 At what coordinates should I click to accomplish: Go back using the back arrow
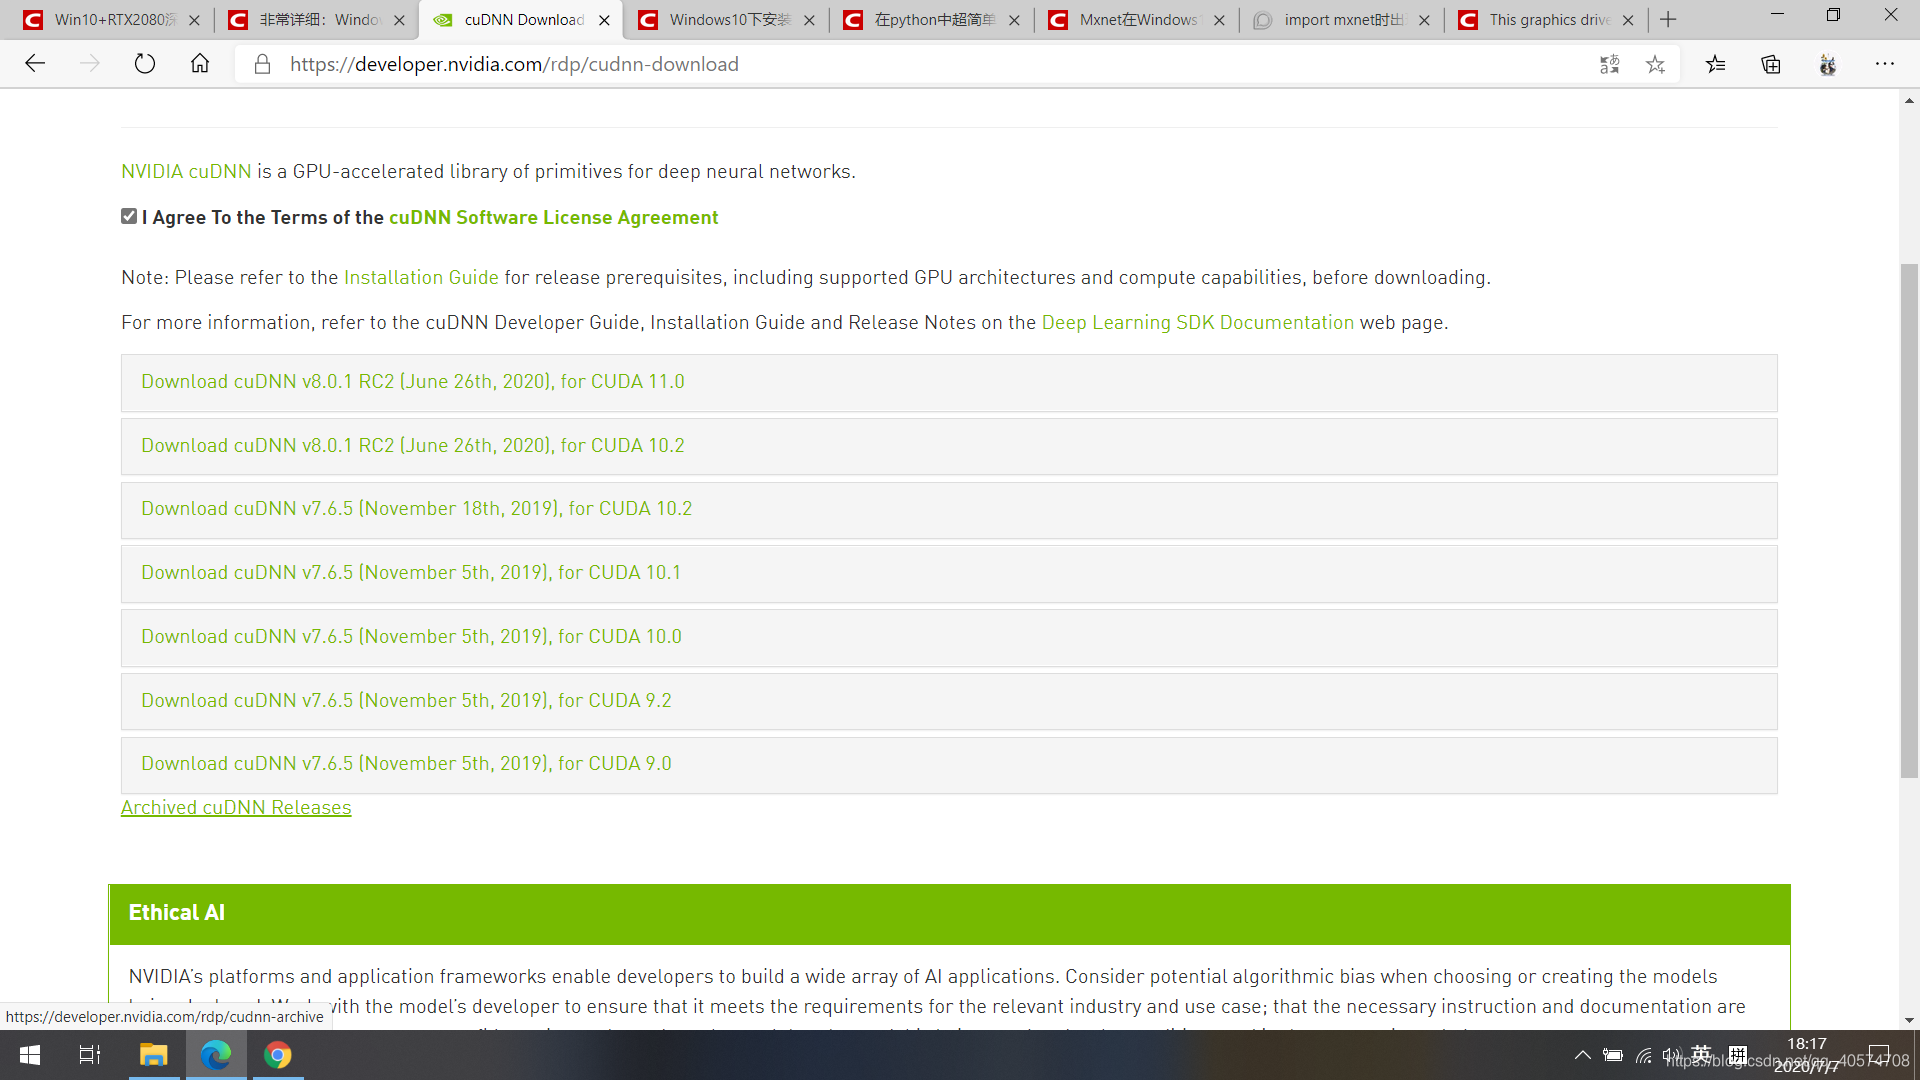35,64
